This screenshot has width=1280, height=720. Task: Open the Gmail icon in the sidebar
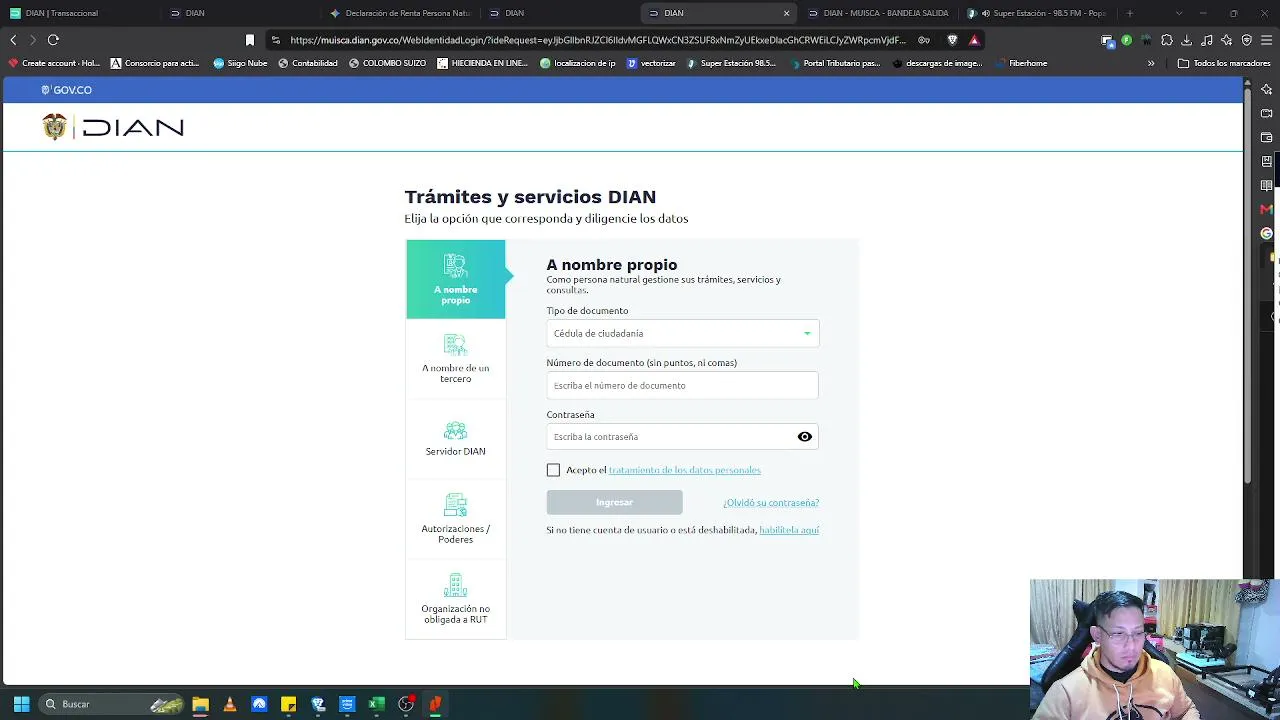point(1267,209)
